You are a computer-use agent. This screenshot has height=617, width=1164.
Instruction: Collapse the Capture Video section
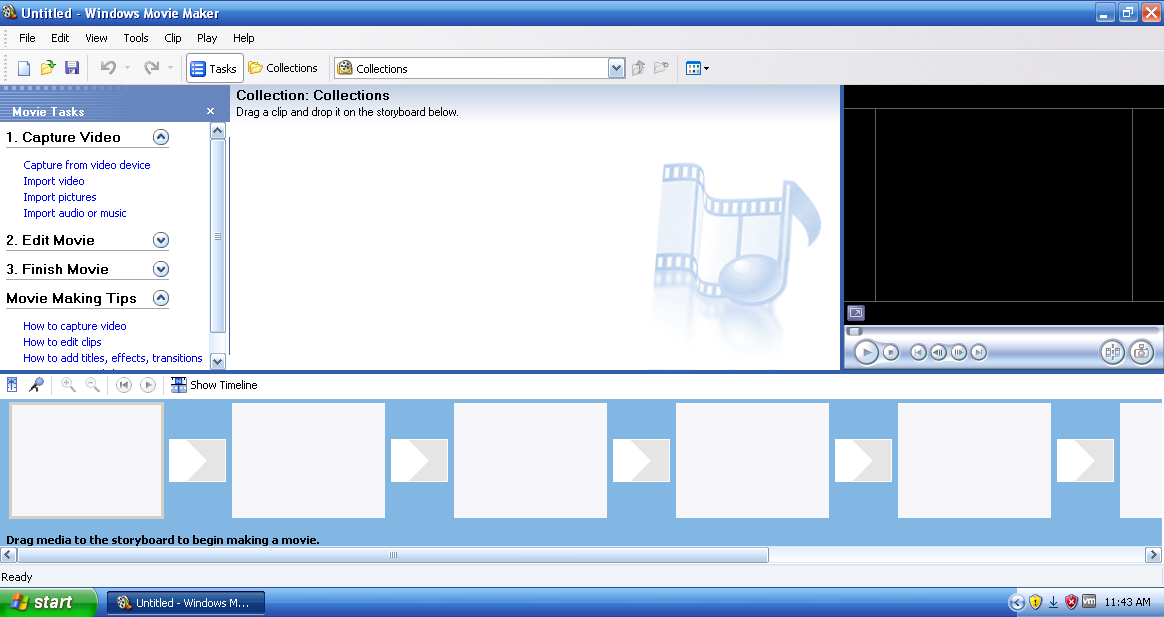point(161,137)
